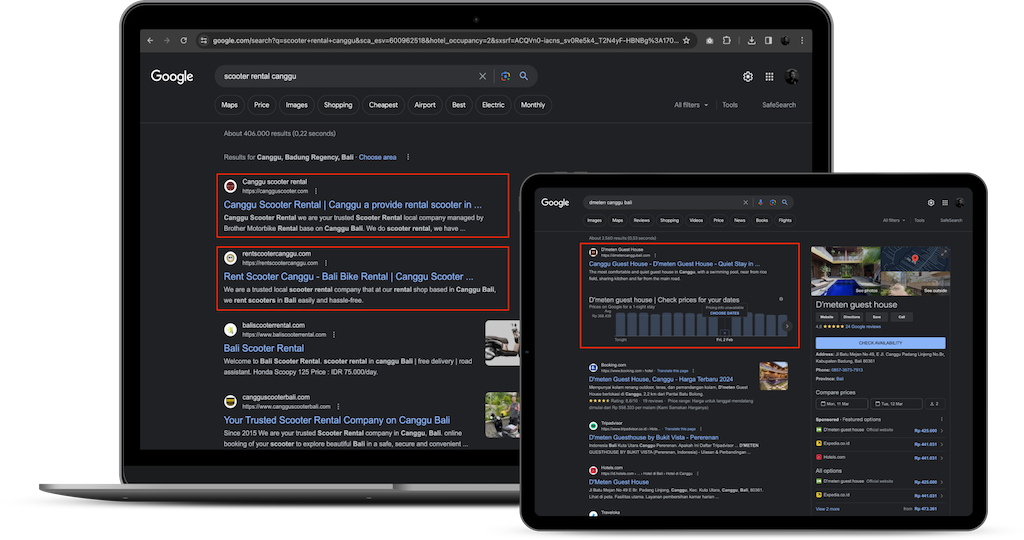
Task: Open Chrome downloads icon on laptop
Action: click(752, 40)
